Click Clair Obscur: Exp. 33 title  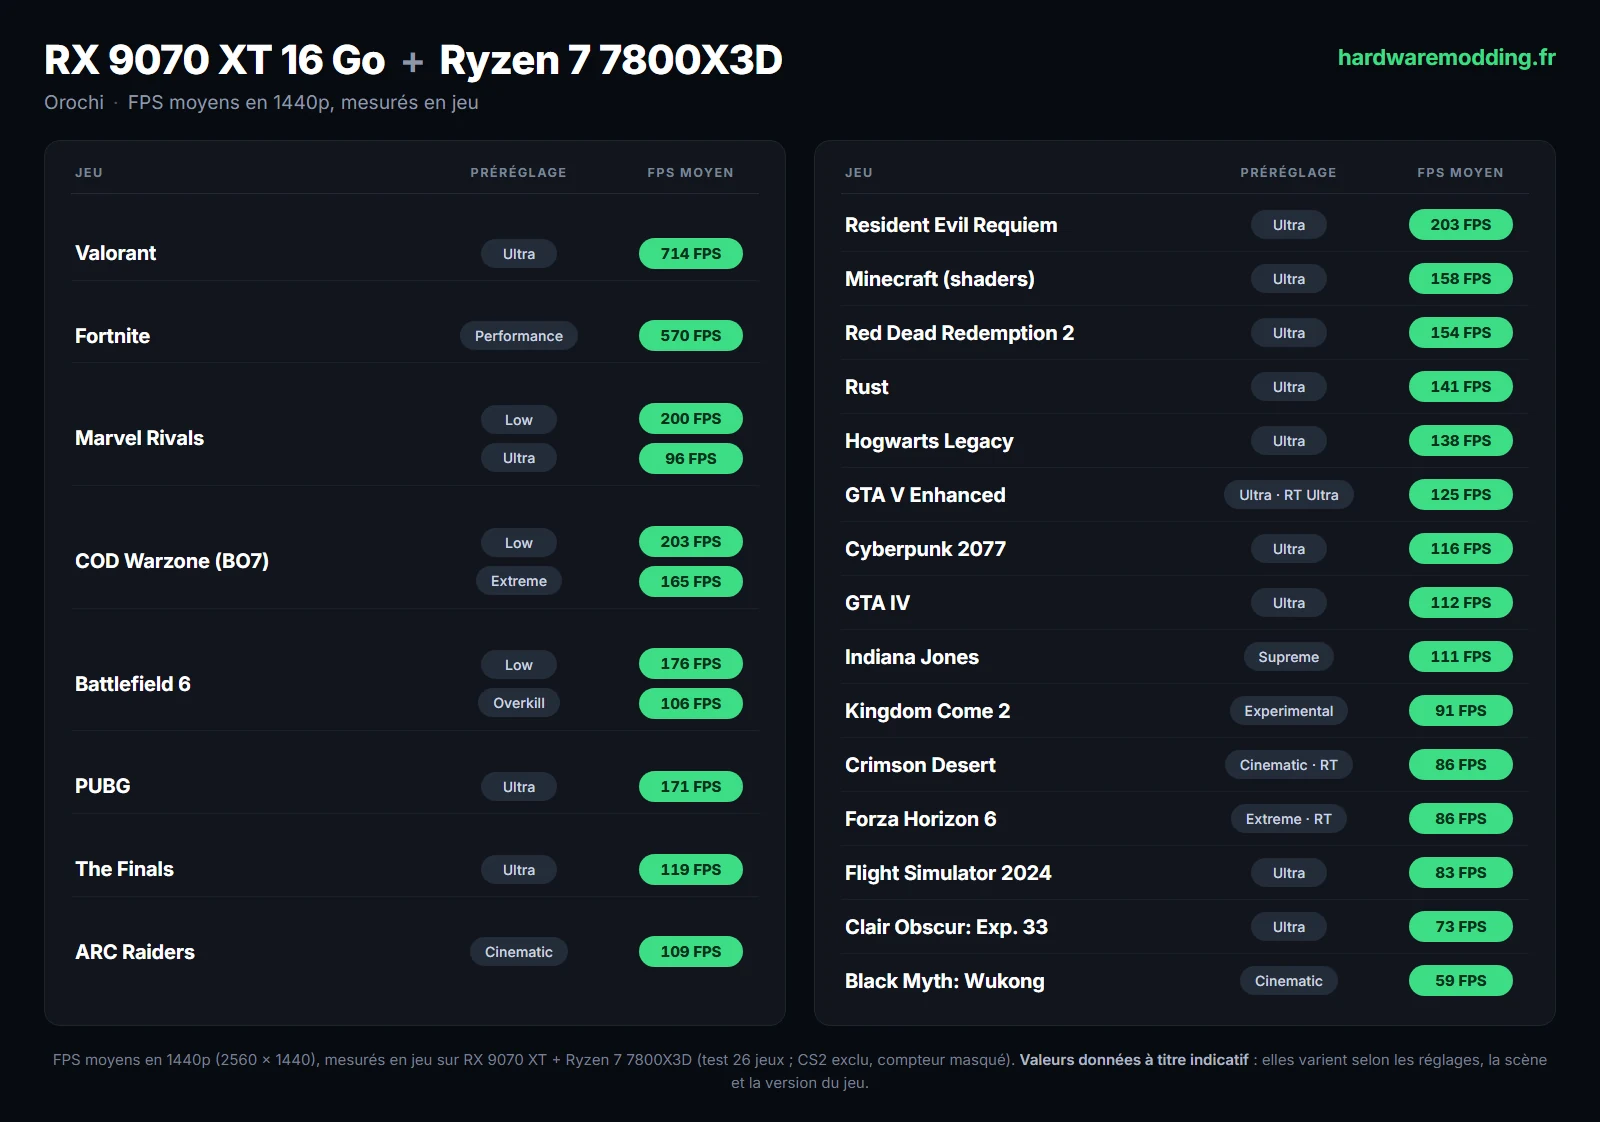[x=946, y=927]
